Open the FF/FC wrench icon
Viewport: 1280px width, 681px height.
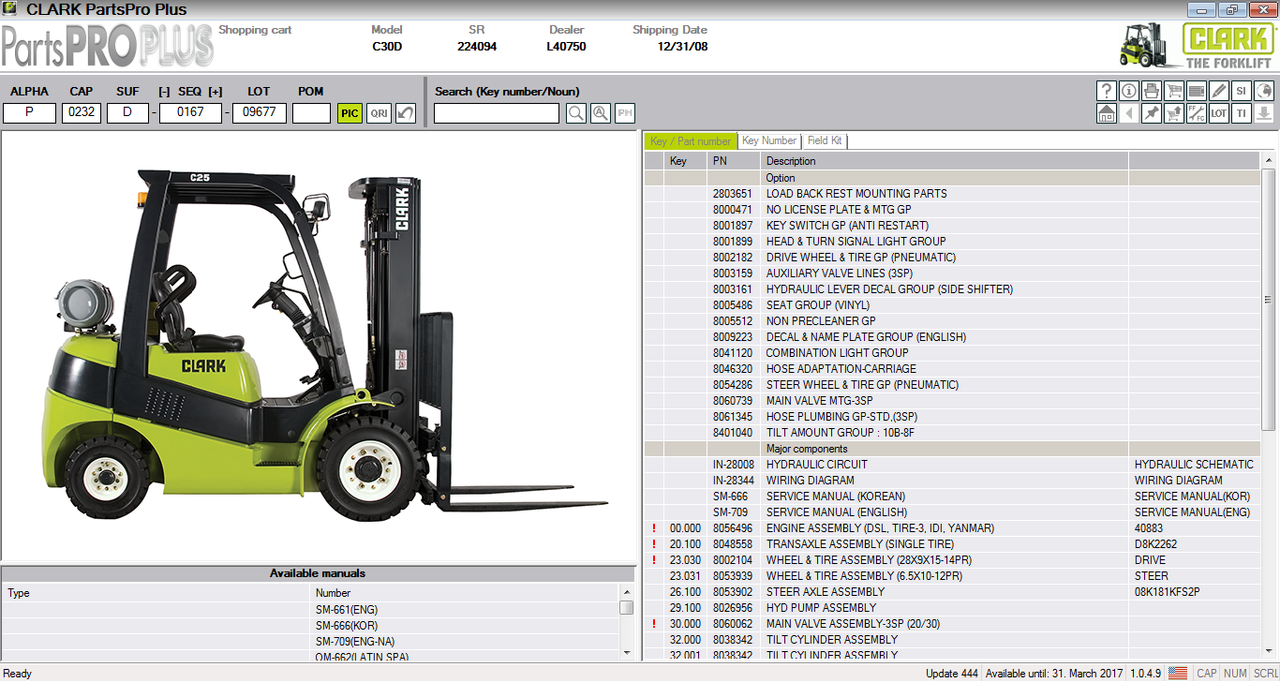pos(1196,114)
